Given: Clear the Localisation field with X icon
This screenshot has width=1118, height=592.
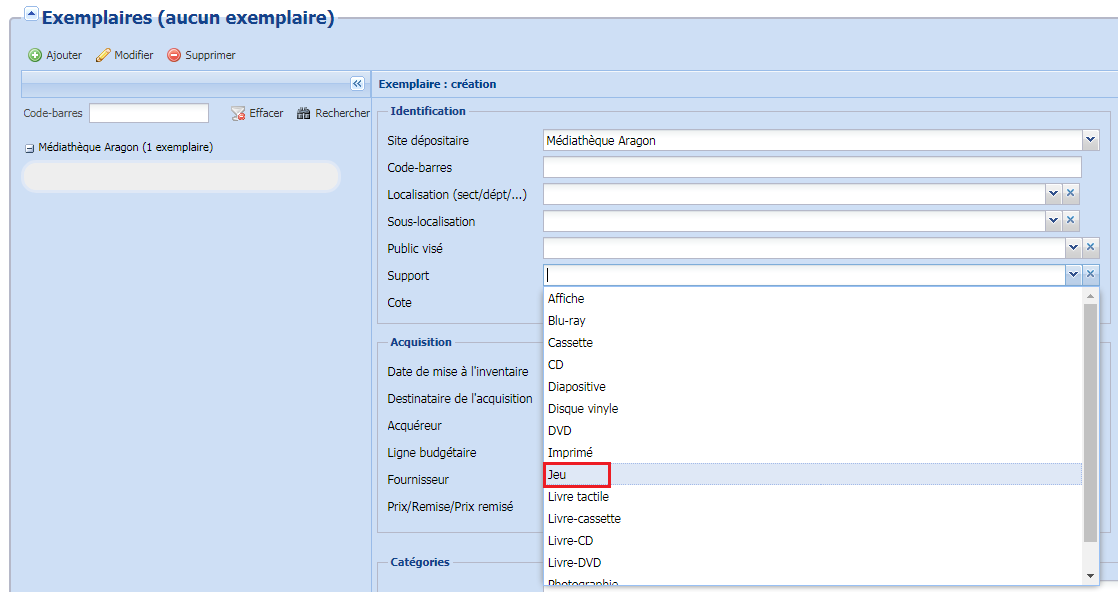Looking at the screenshot, I should (x=1070, y=194).
